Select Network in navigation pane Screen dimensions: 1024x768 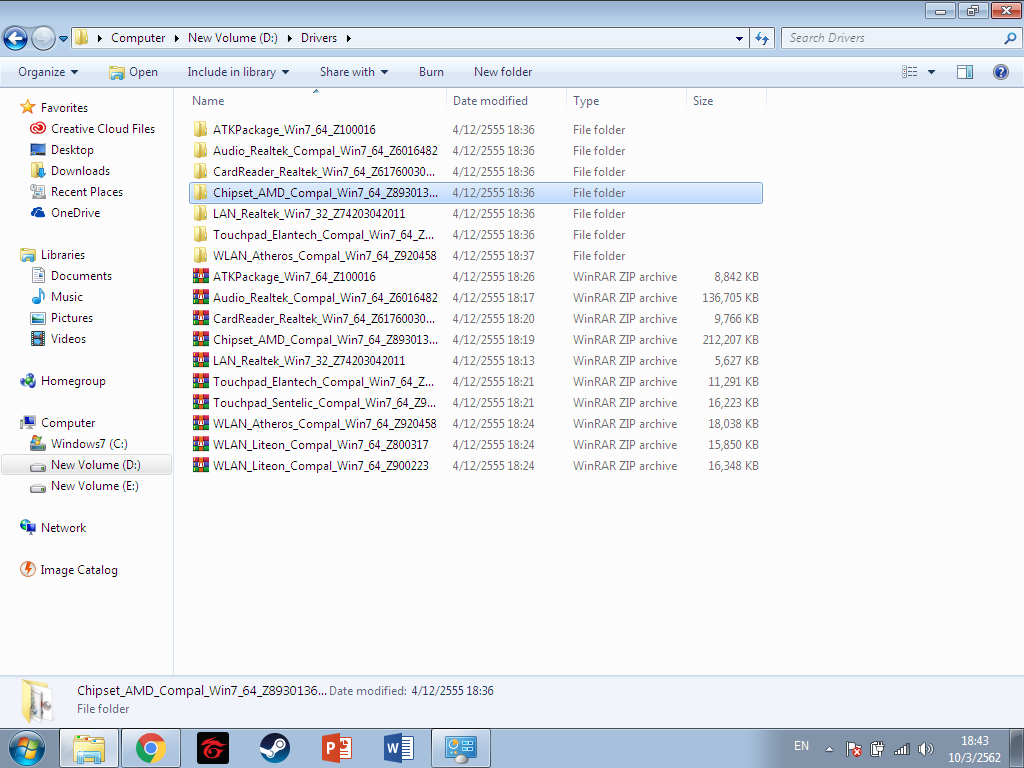pyautogui.click(x=53, y=528)
